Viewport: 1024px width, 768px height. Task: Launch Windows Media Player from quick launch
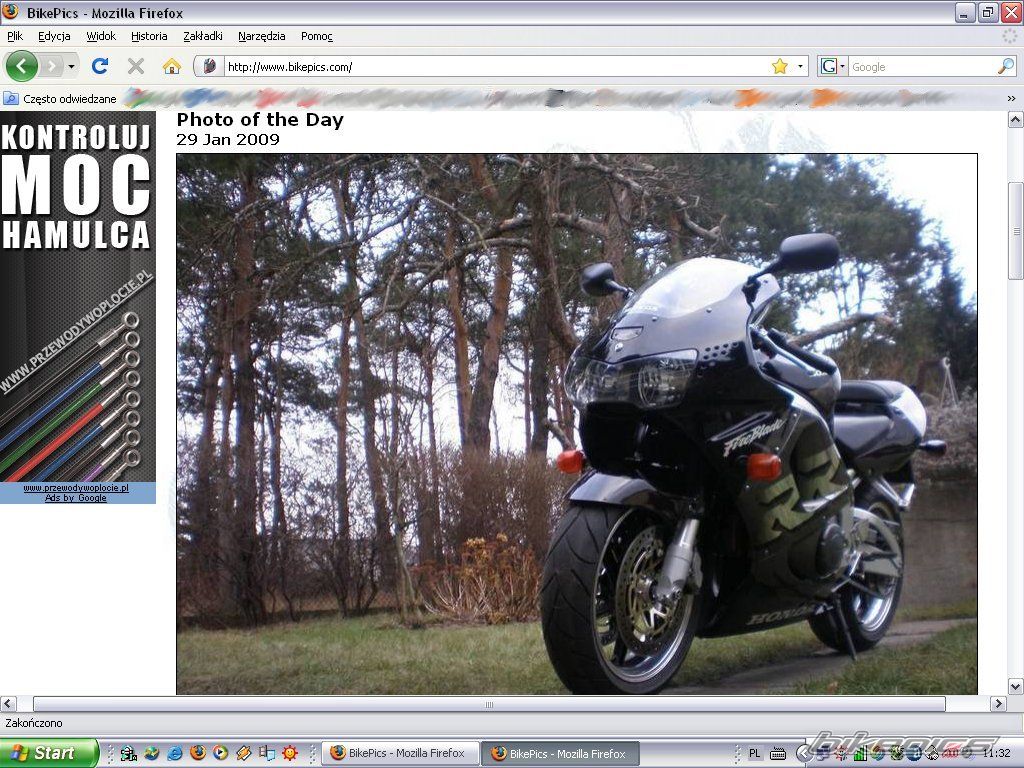[x=221, y=753]
